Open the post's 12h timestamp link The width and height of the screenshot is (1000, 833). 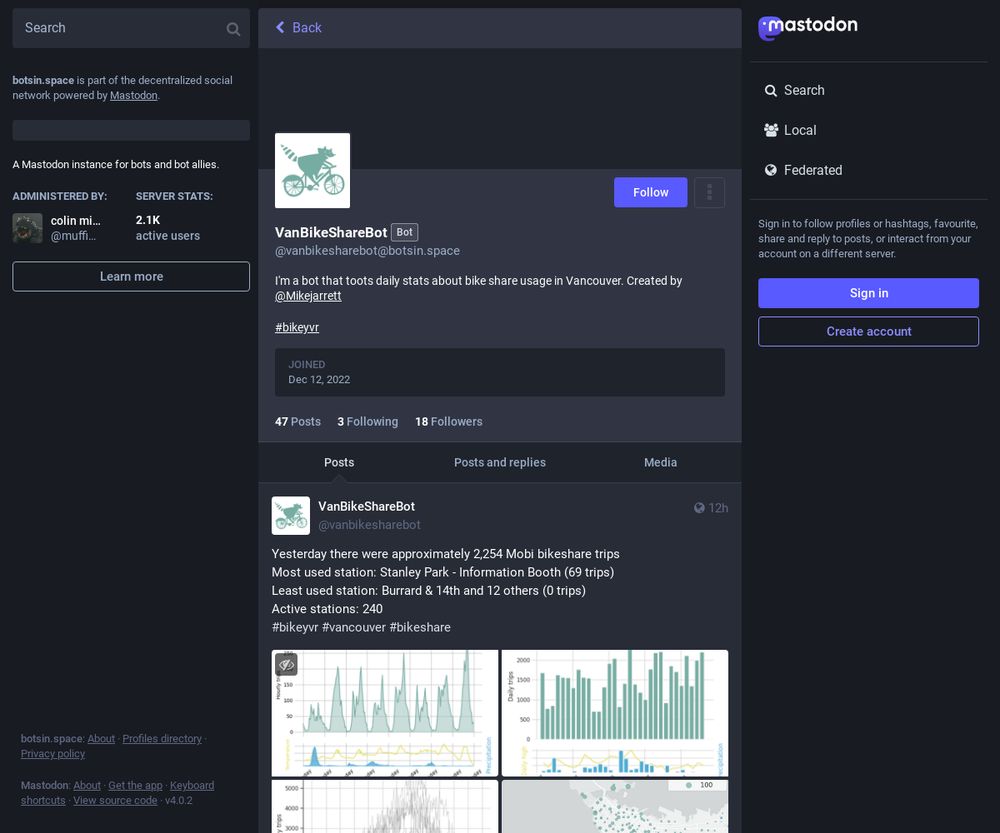point(718,508)
